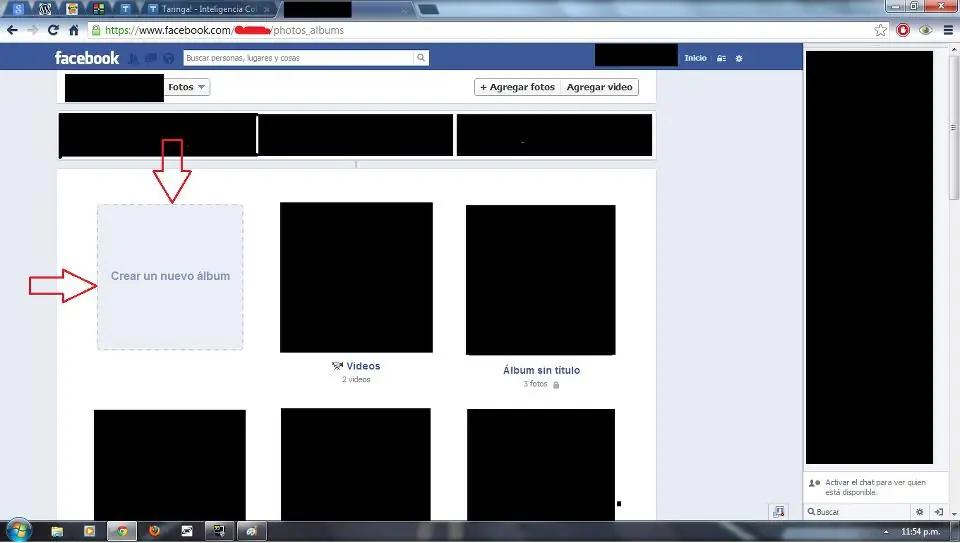Reload the page with the refresh icon
Image resolution: width=960 pixels, height=543 pixels.
pyautogui.click(x=53, y=30)
